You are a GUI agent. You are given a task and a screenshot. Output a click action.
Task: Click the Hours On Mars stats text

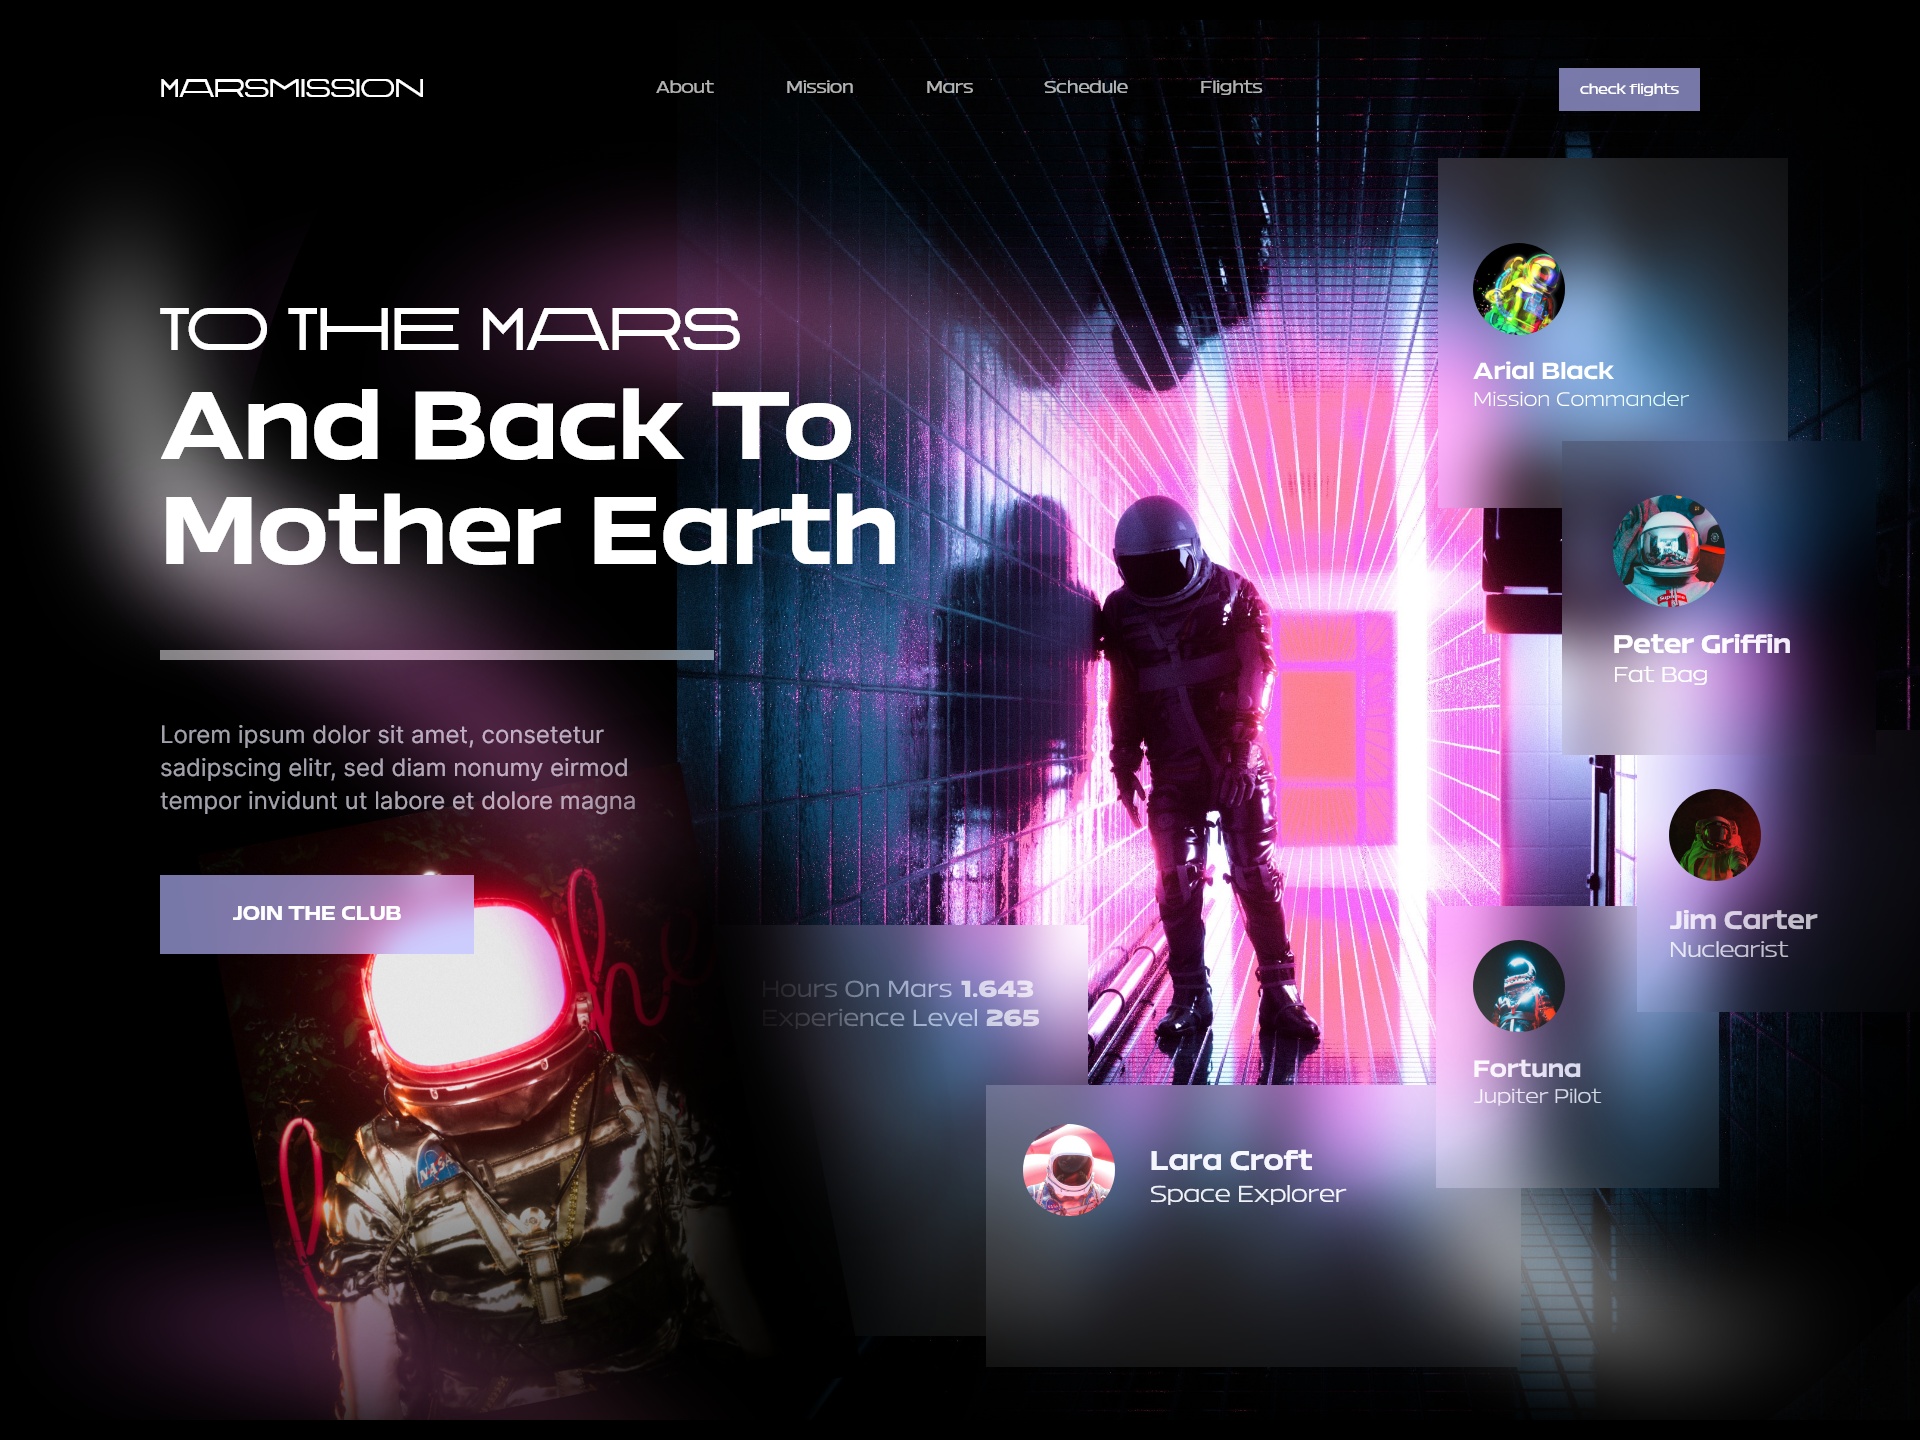[897, 989]
